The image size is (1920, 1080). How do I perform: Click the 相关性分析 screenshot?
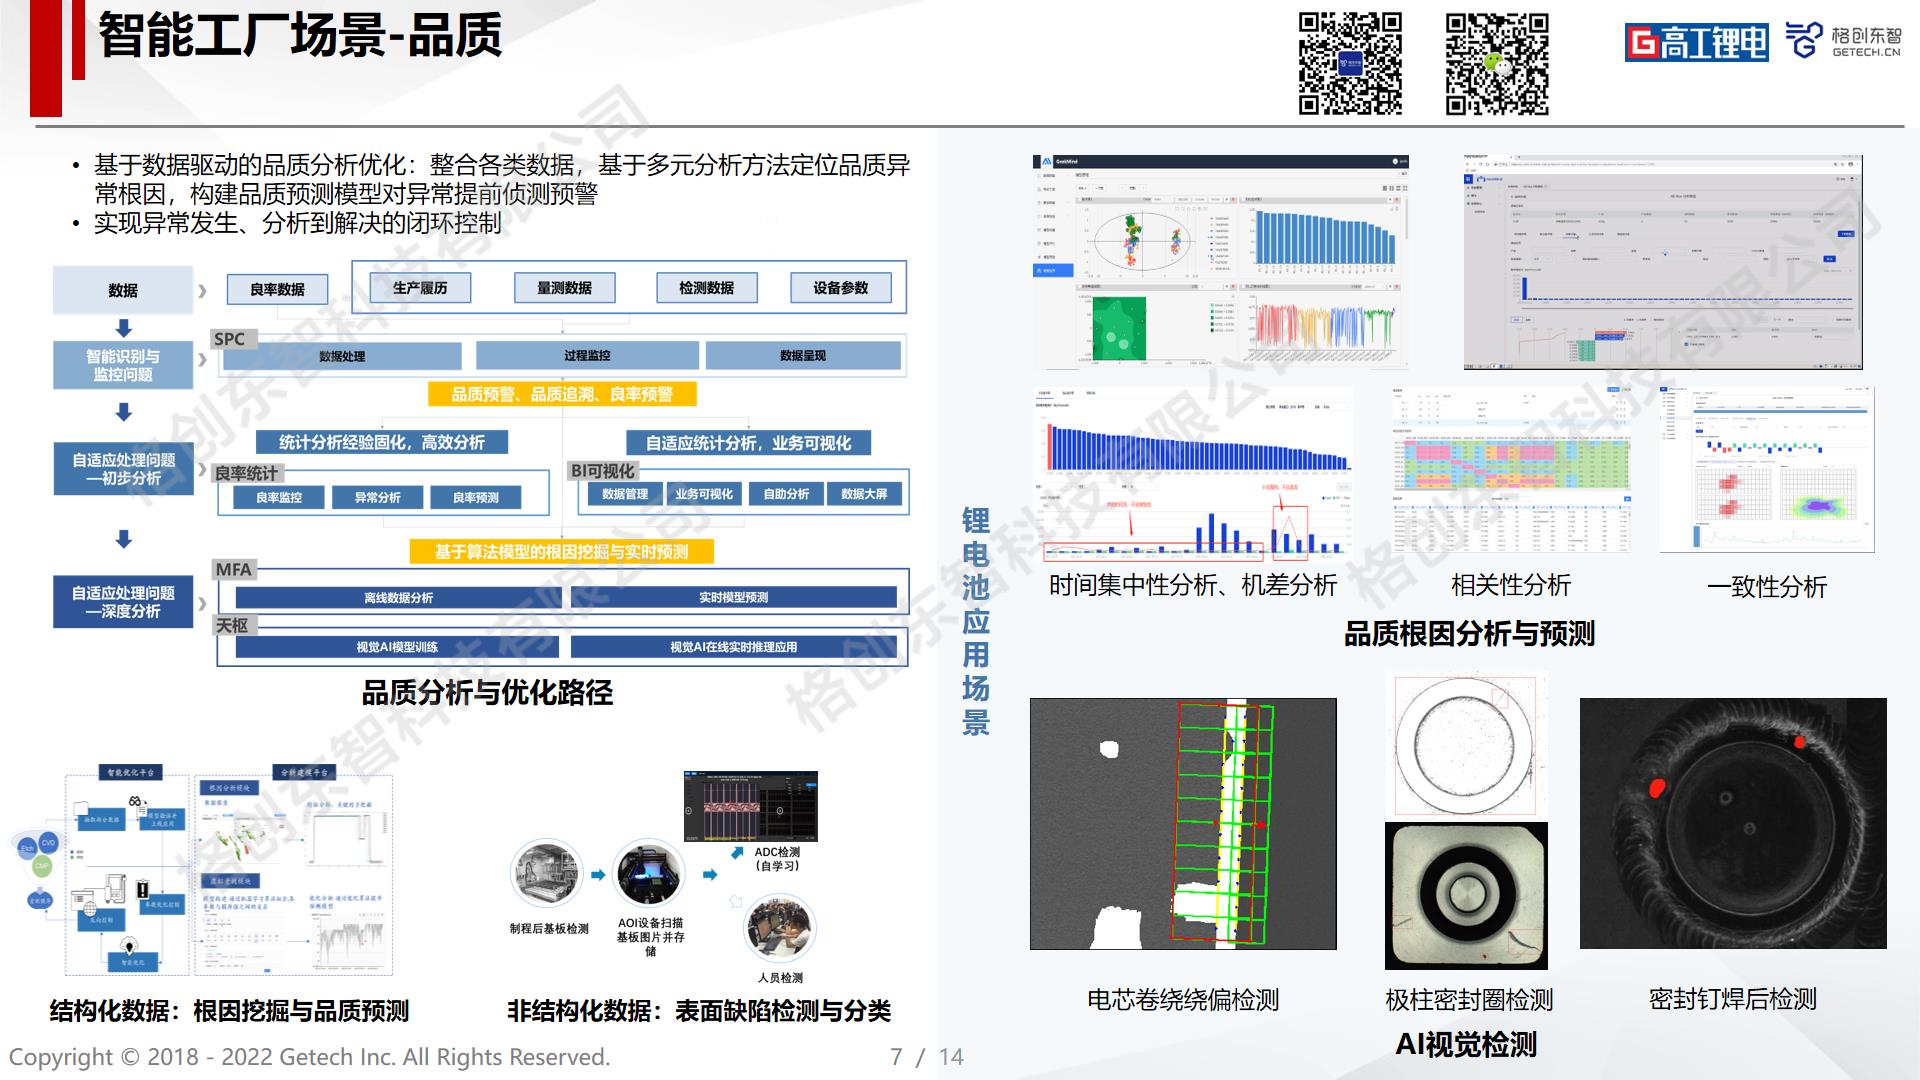pyautogui.click(x=1510, y=470)
